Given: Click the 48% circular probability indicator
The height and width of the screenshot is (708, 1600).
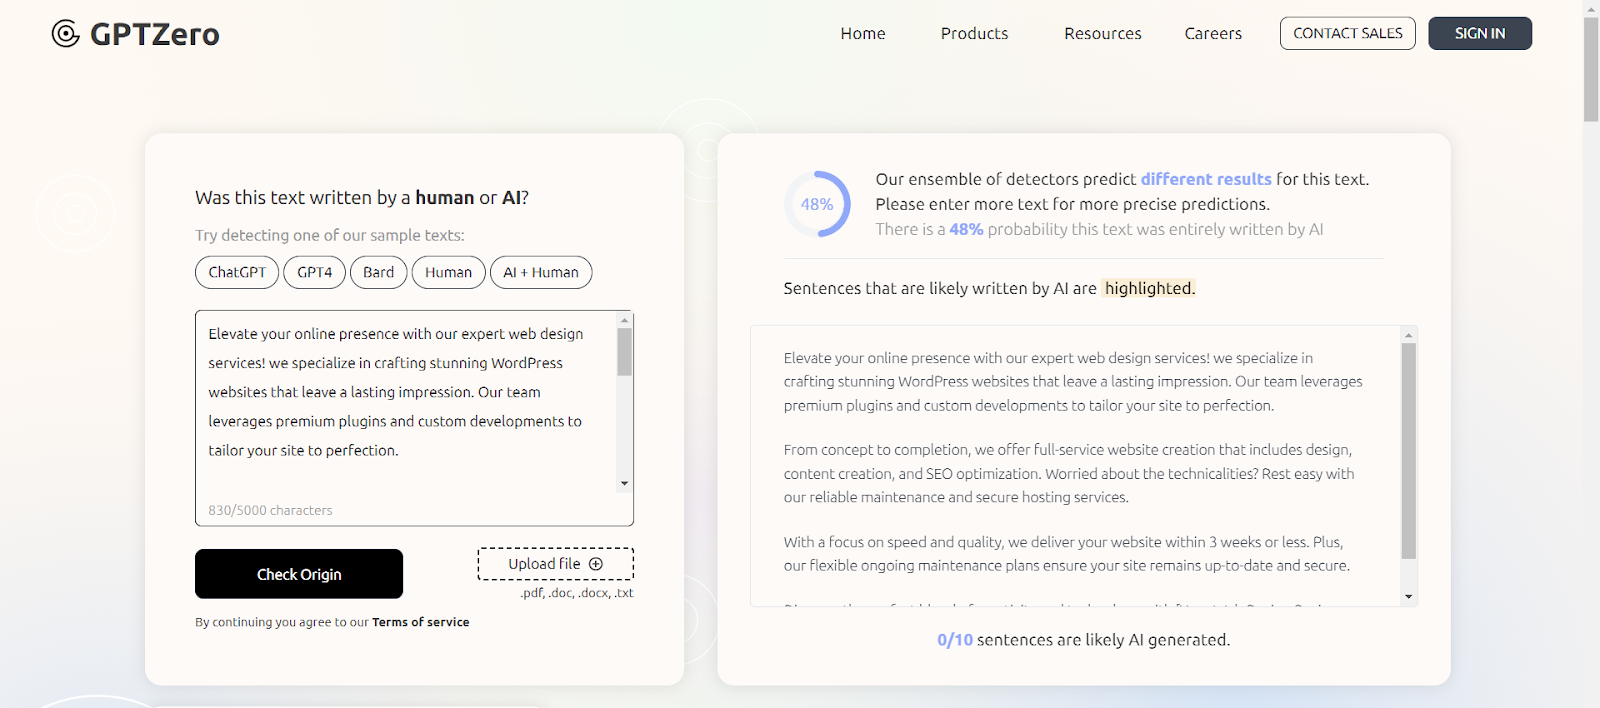Looking at the screenshot, I should tap(817, 204).
